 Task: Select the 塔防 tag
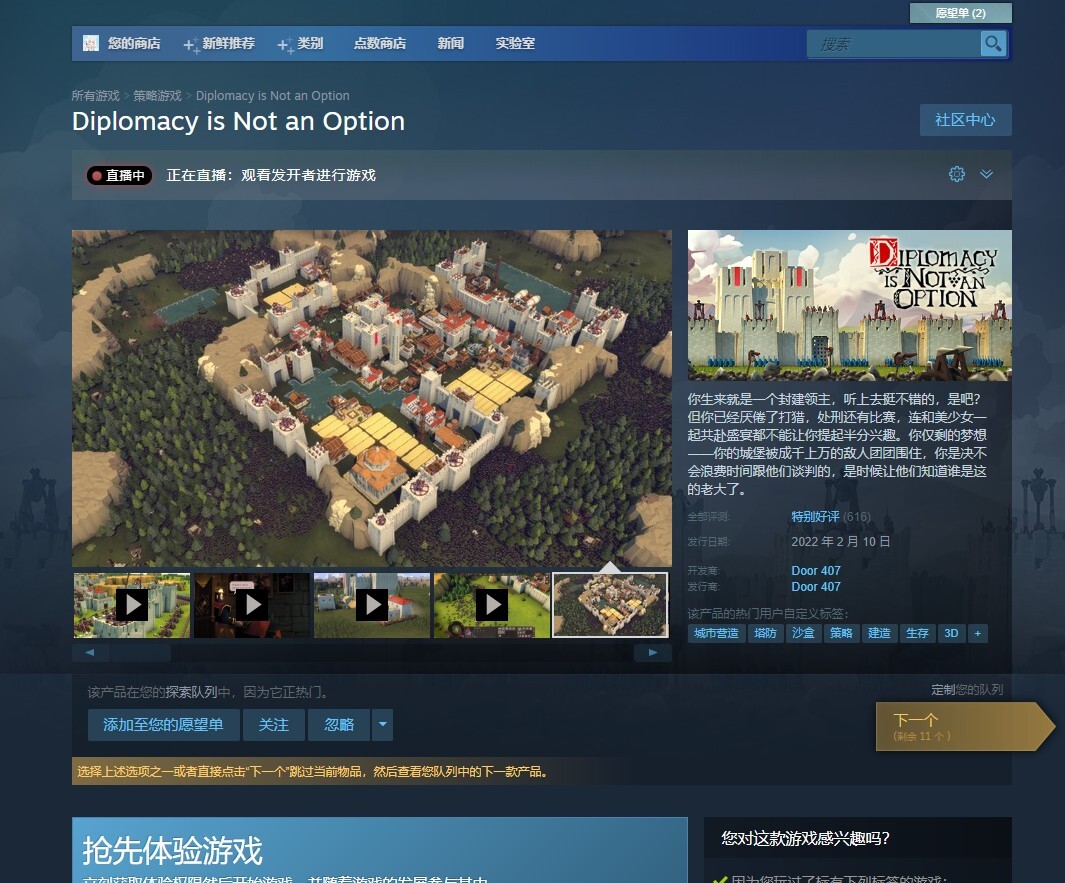[765, 633]
